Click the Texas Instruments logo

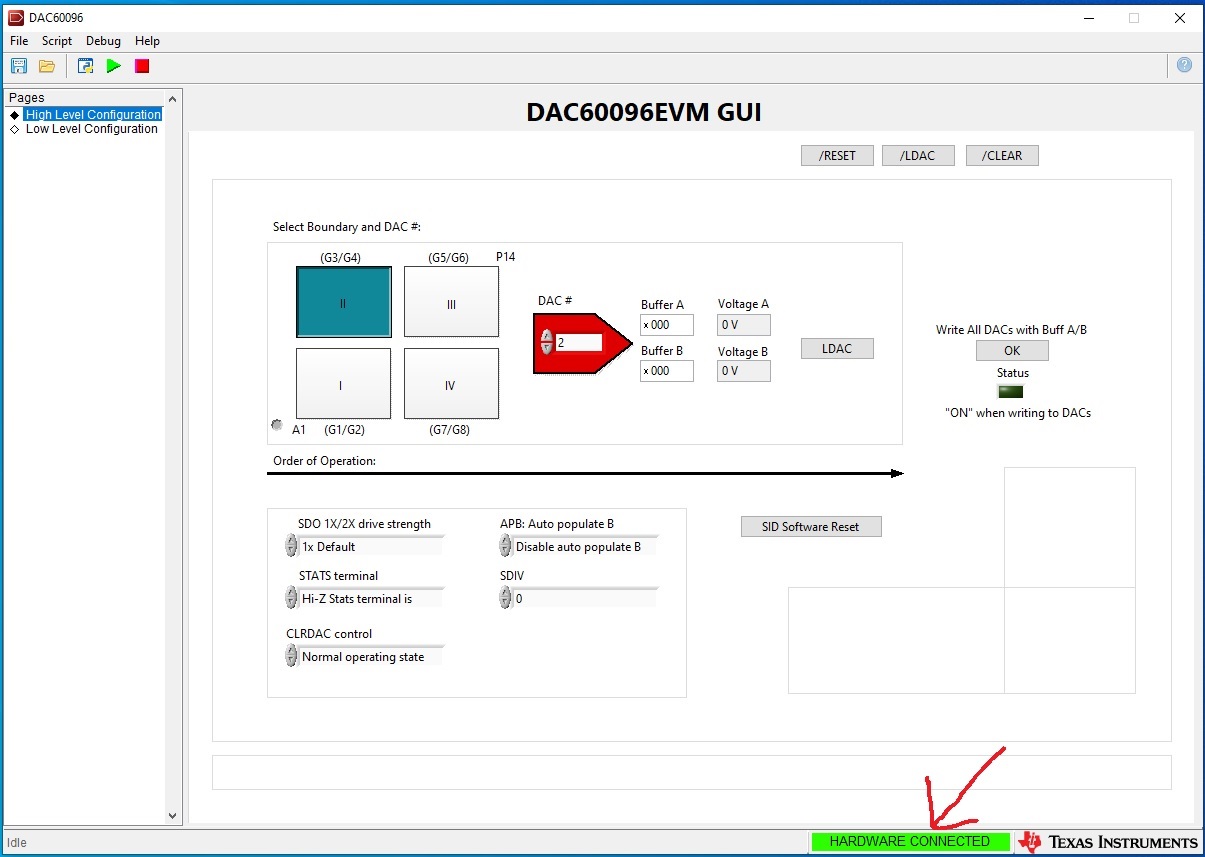click(x=1108, y=842)
